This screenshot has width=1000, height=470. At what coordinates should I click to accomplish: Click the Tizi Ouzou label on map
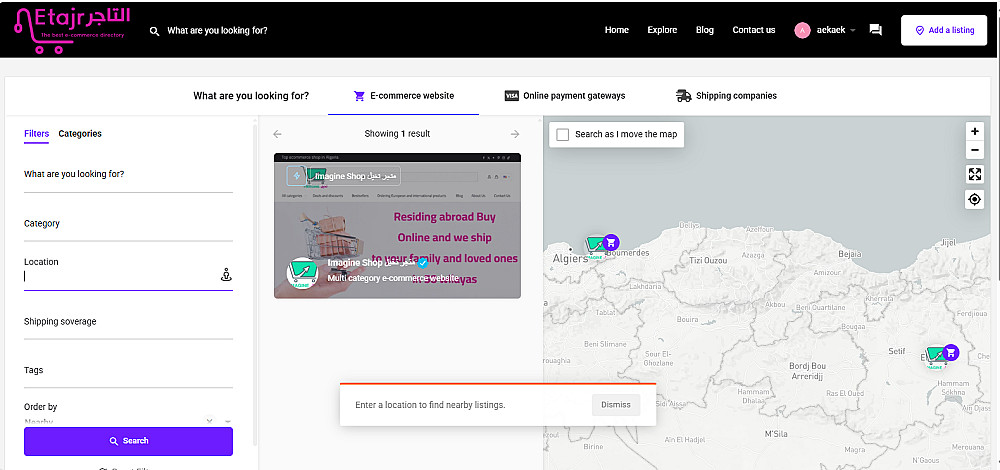pyautogui.click(x=709, y=261)
